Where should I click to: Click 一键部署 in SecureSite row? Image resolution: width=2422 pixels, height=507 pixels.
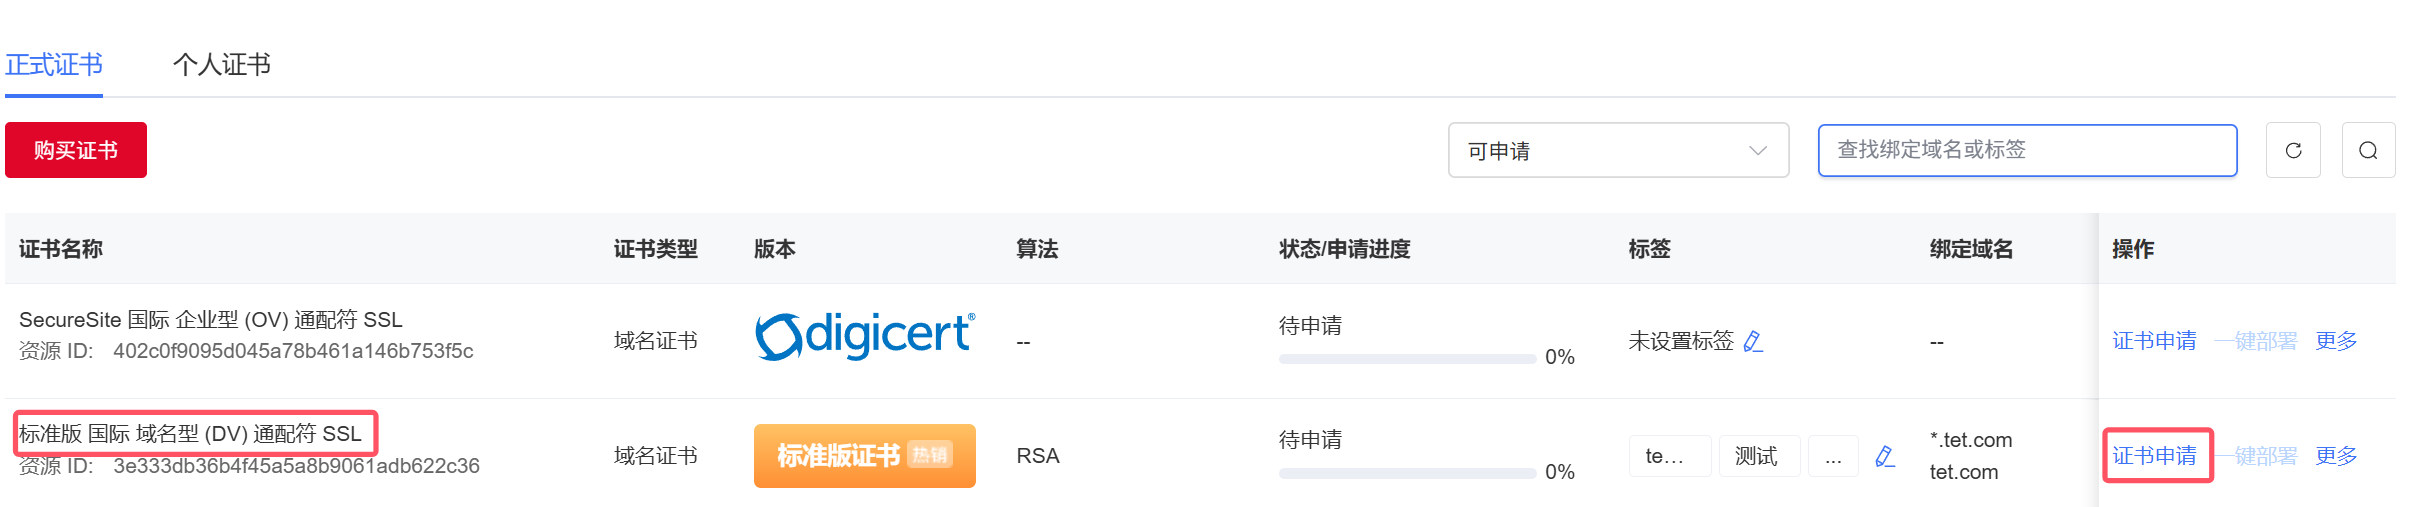[2256, 341]
